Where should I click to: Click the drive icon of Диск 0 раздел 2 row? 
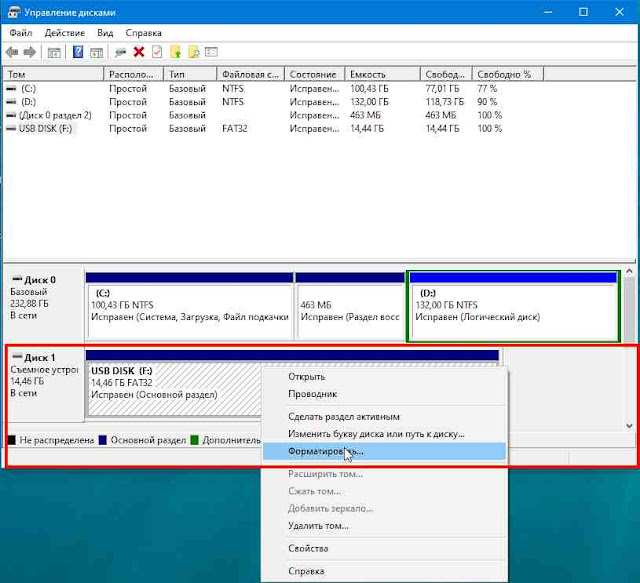point(11,116)
